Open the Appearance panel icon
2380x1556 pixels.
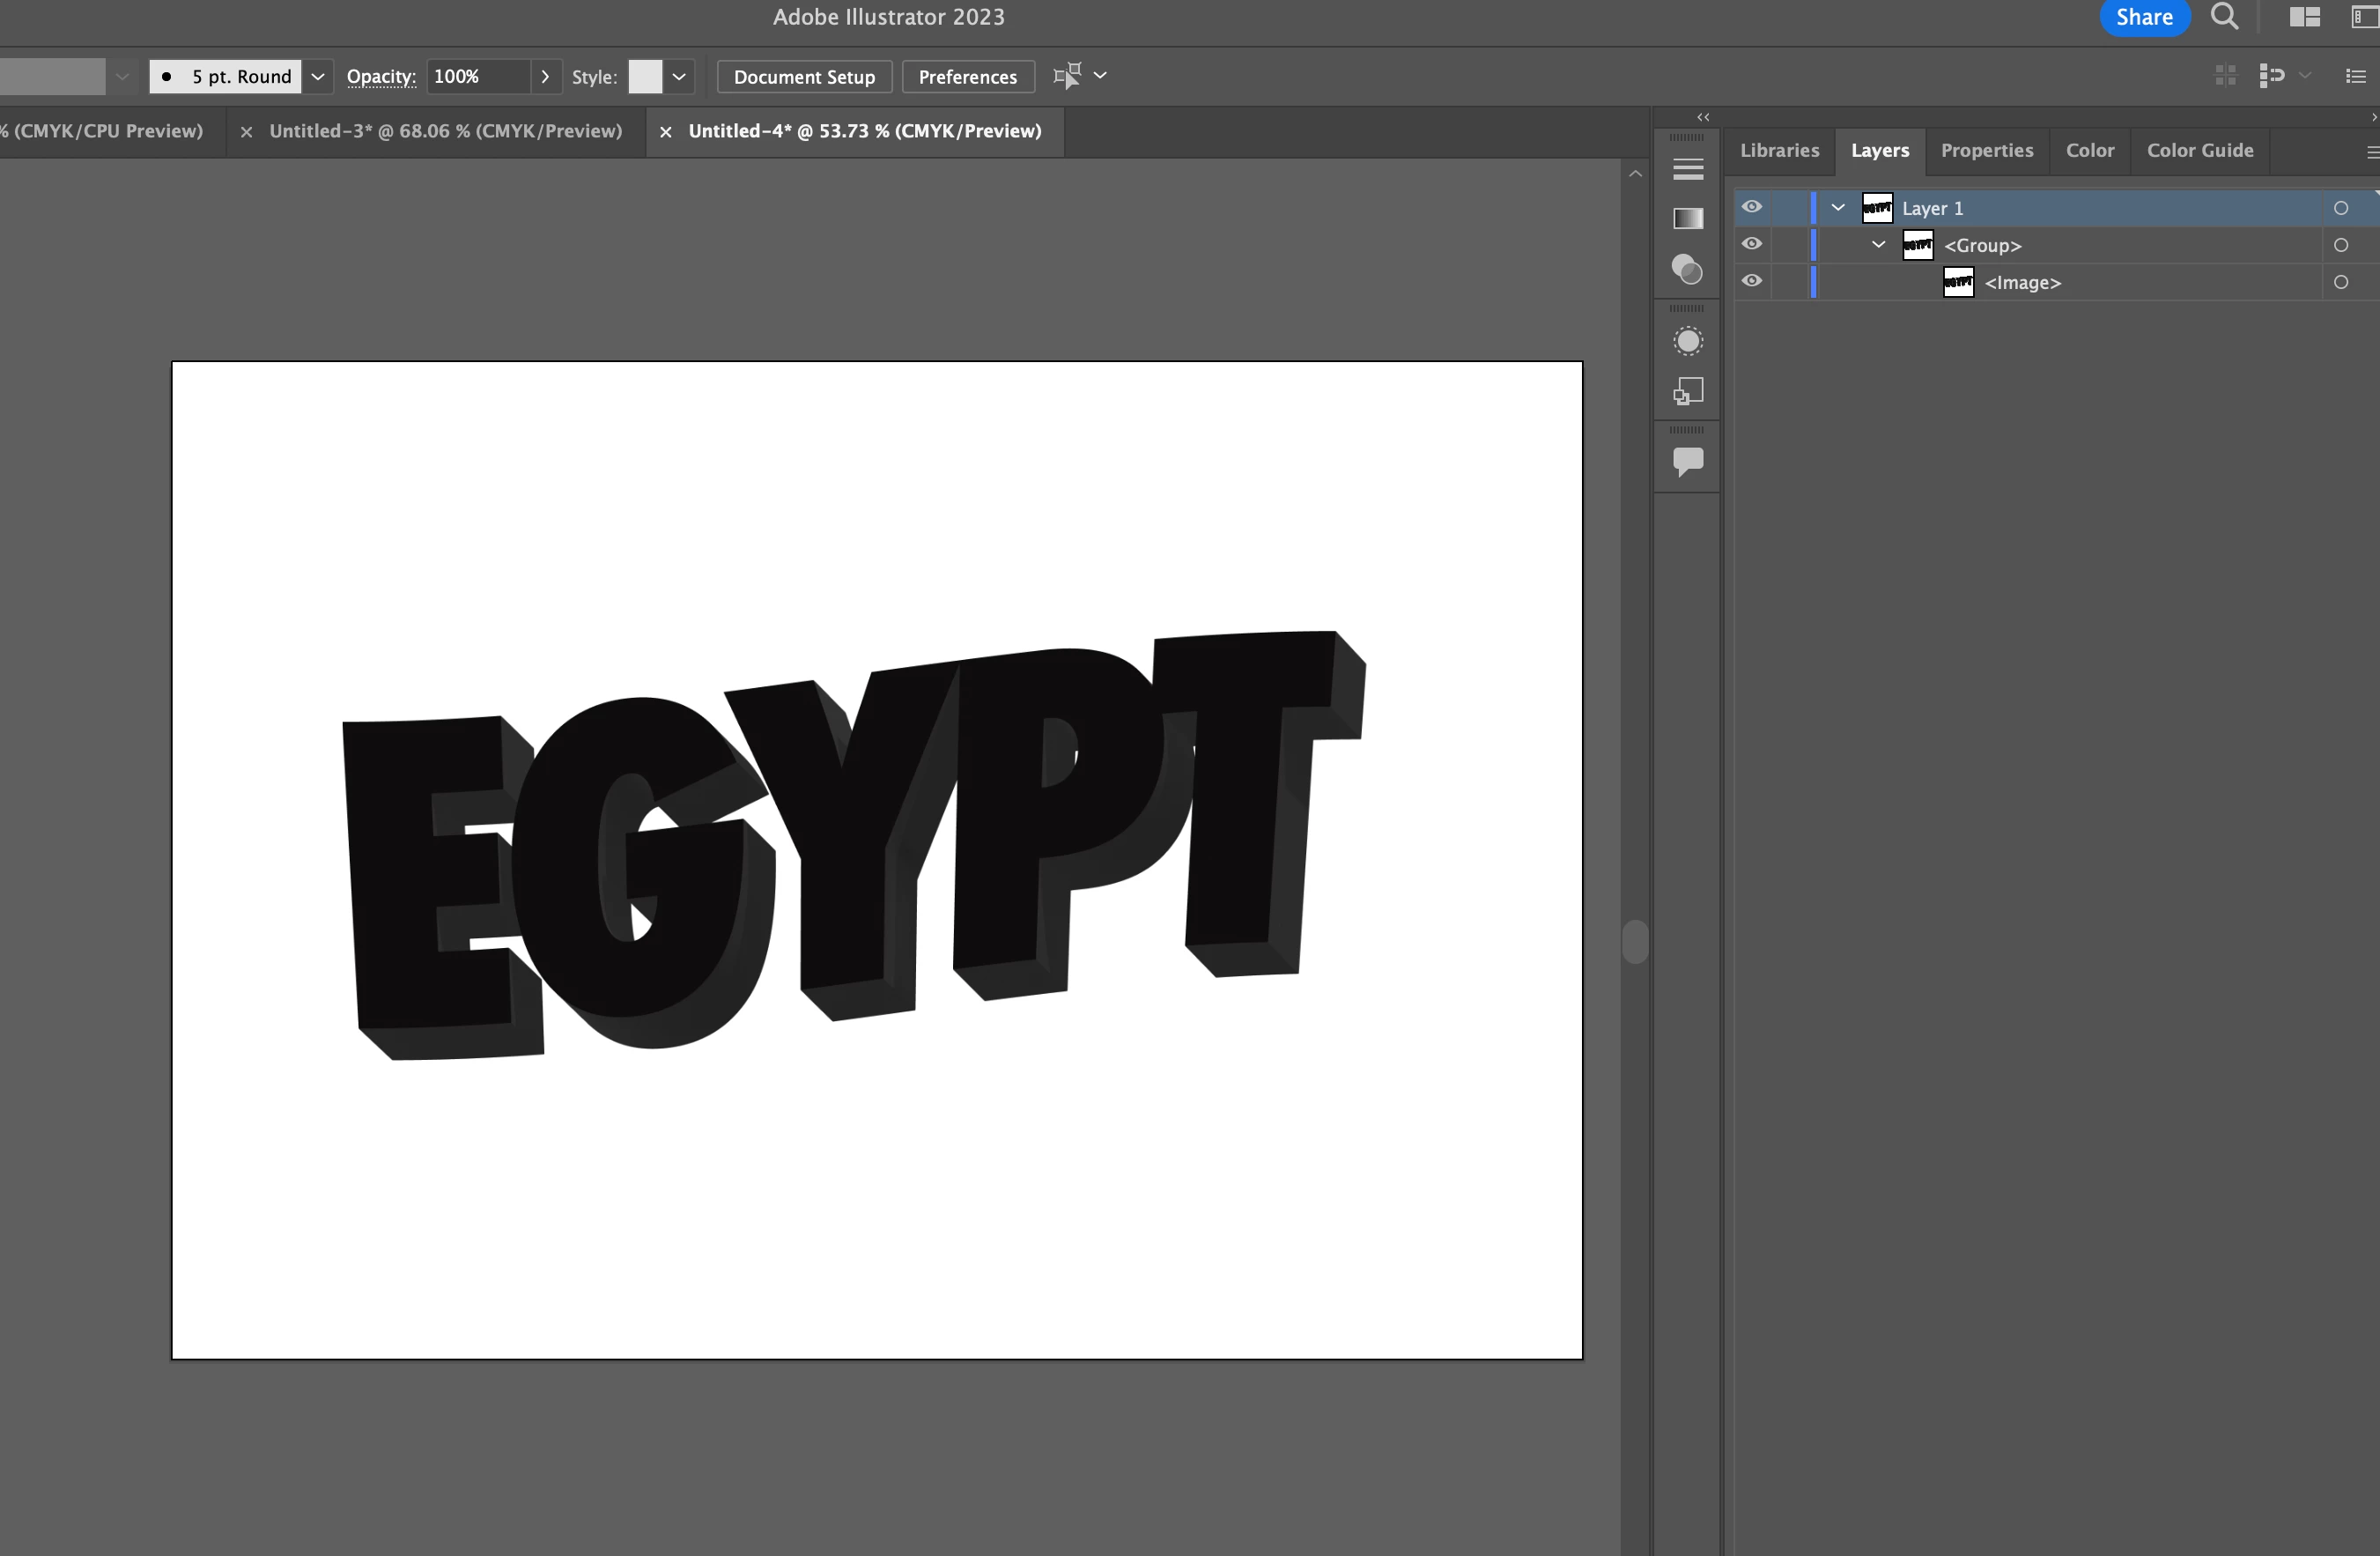pos(1688,342)
